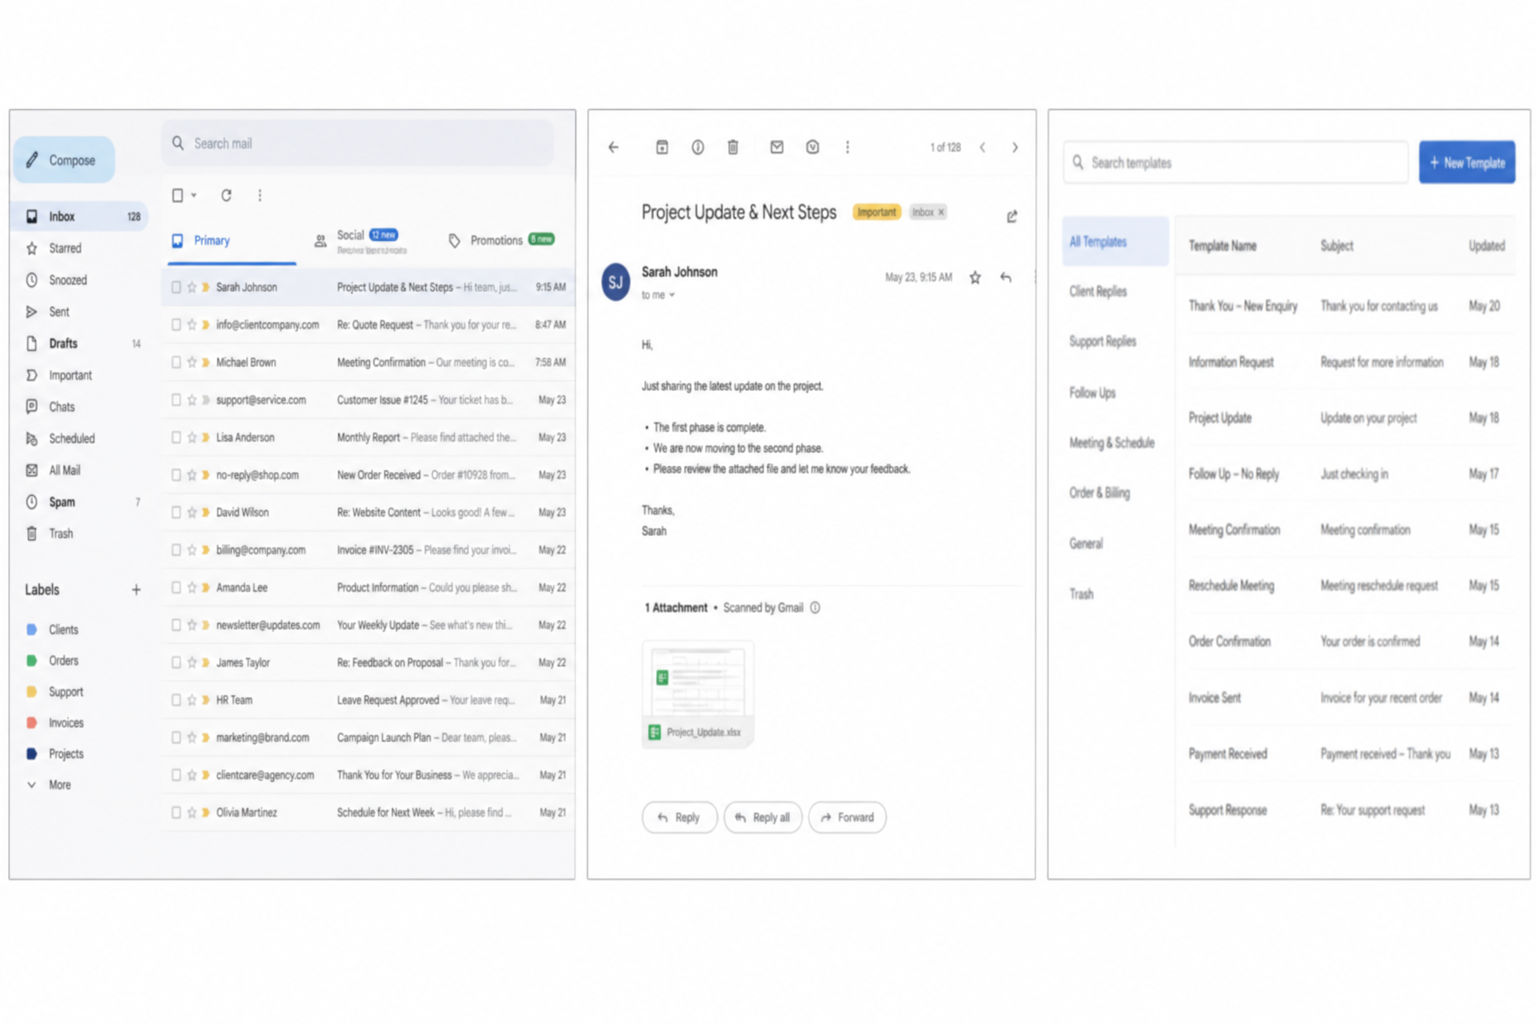Viewport: 1536px width, 1024px height.
Task: Click the New Template button
Action: (x=1467, y=163)
